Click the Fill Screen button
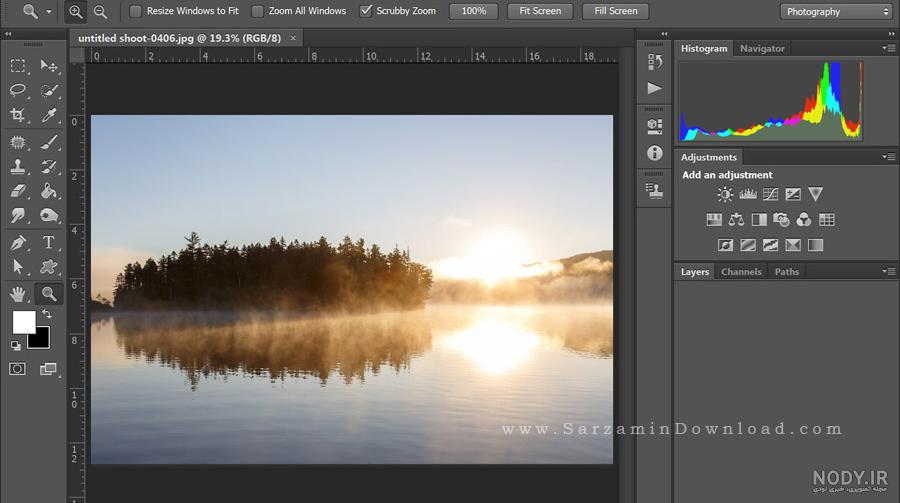900x503 pixels. coord(616,11)
